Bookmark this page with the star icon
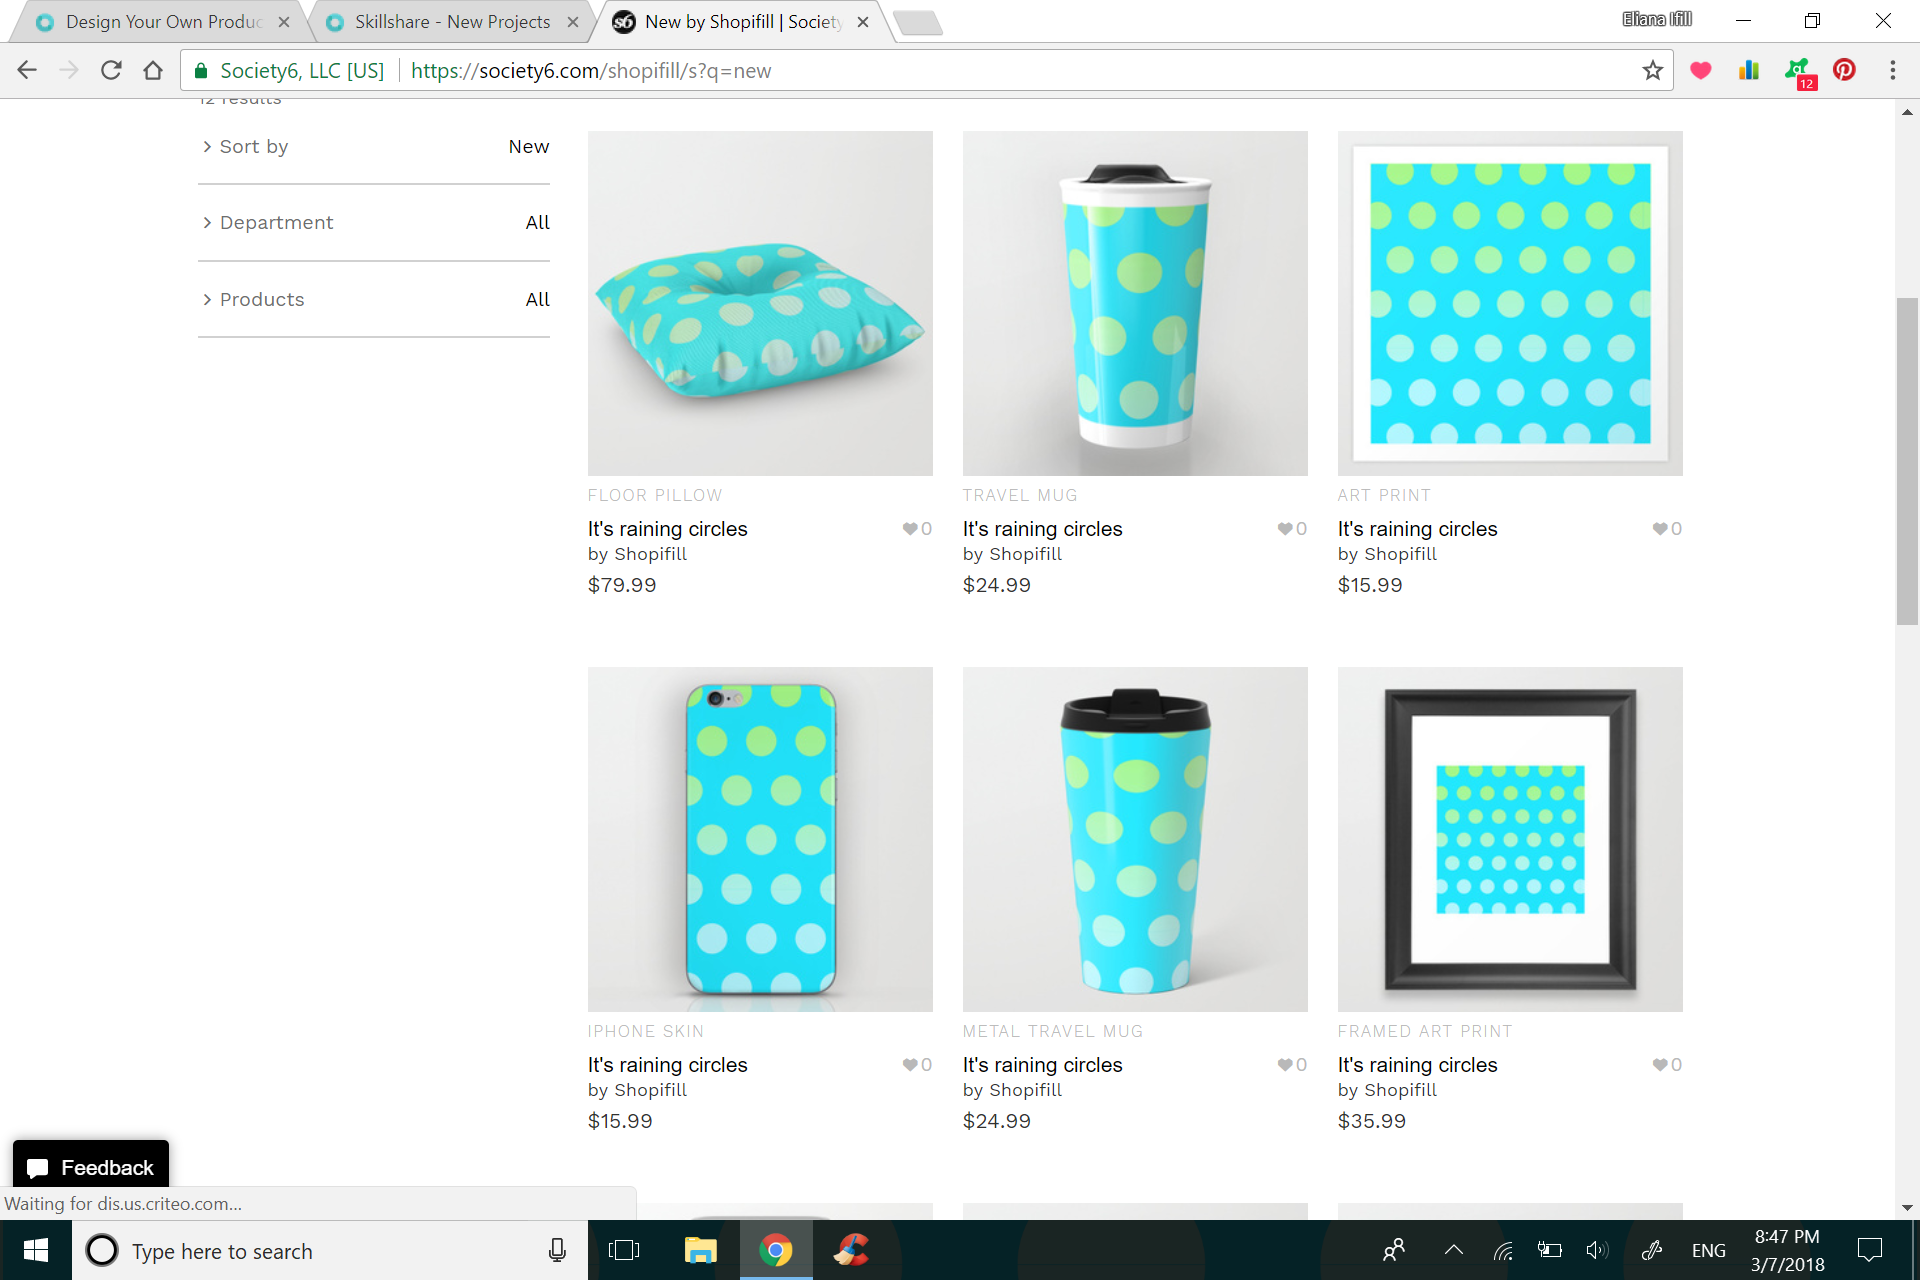Screen dimensions: 1920x1280 pos(1652,70)
